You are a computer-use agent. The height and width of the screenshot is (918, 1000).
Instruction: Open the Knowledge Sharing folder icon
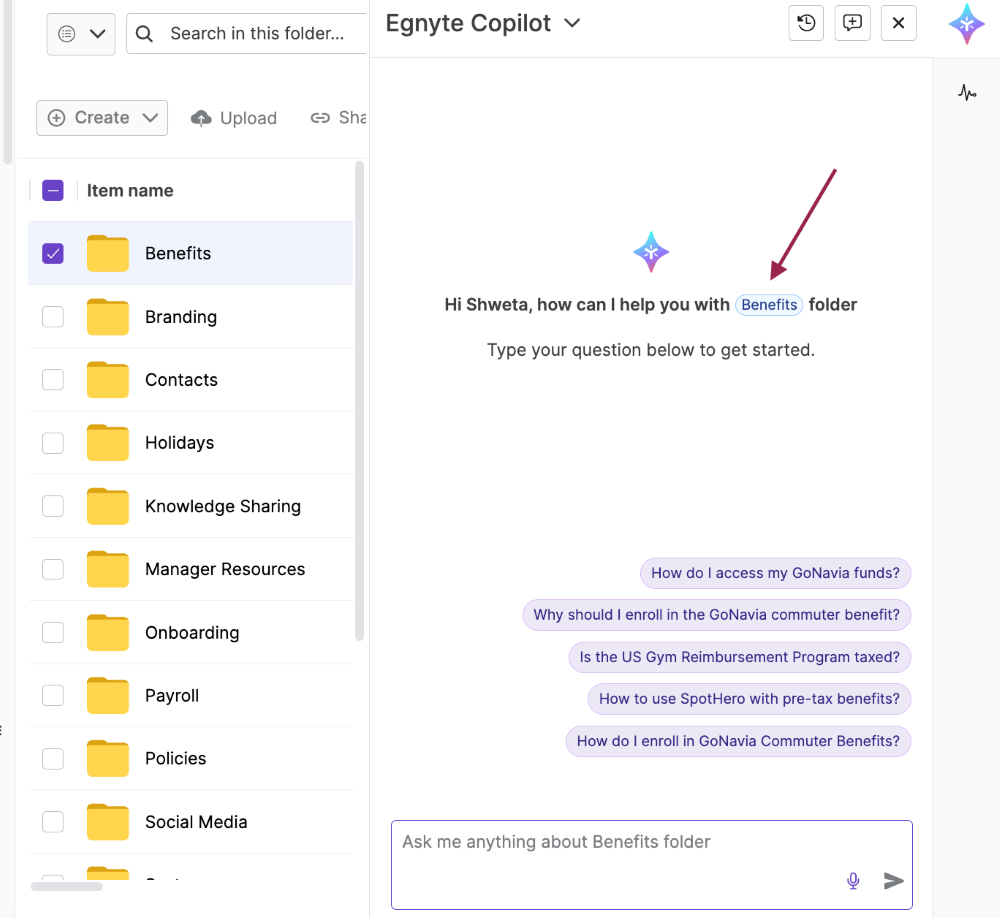[108, 506]
